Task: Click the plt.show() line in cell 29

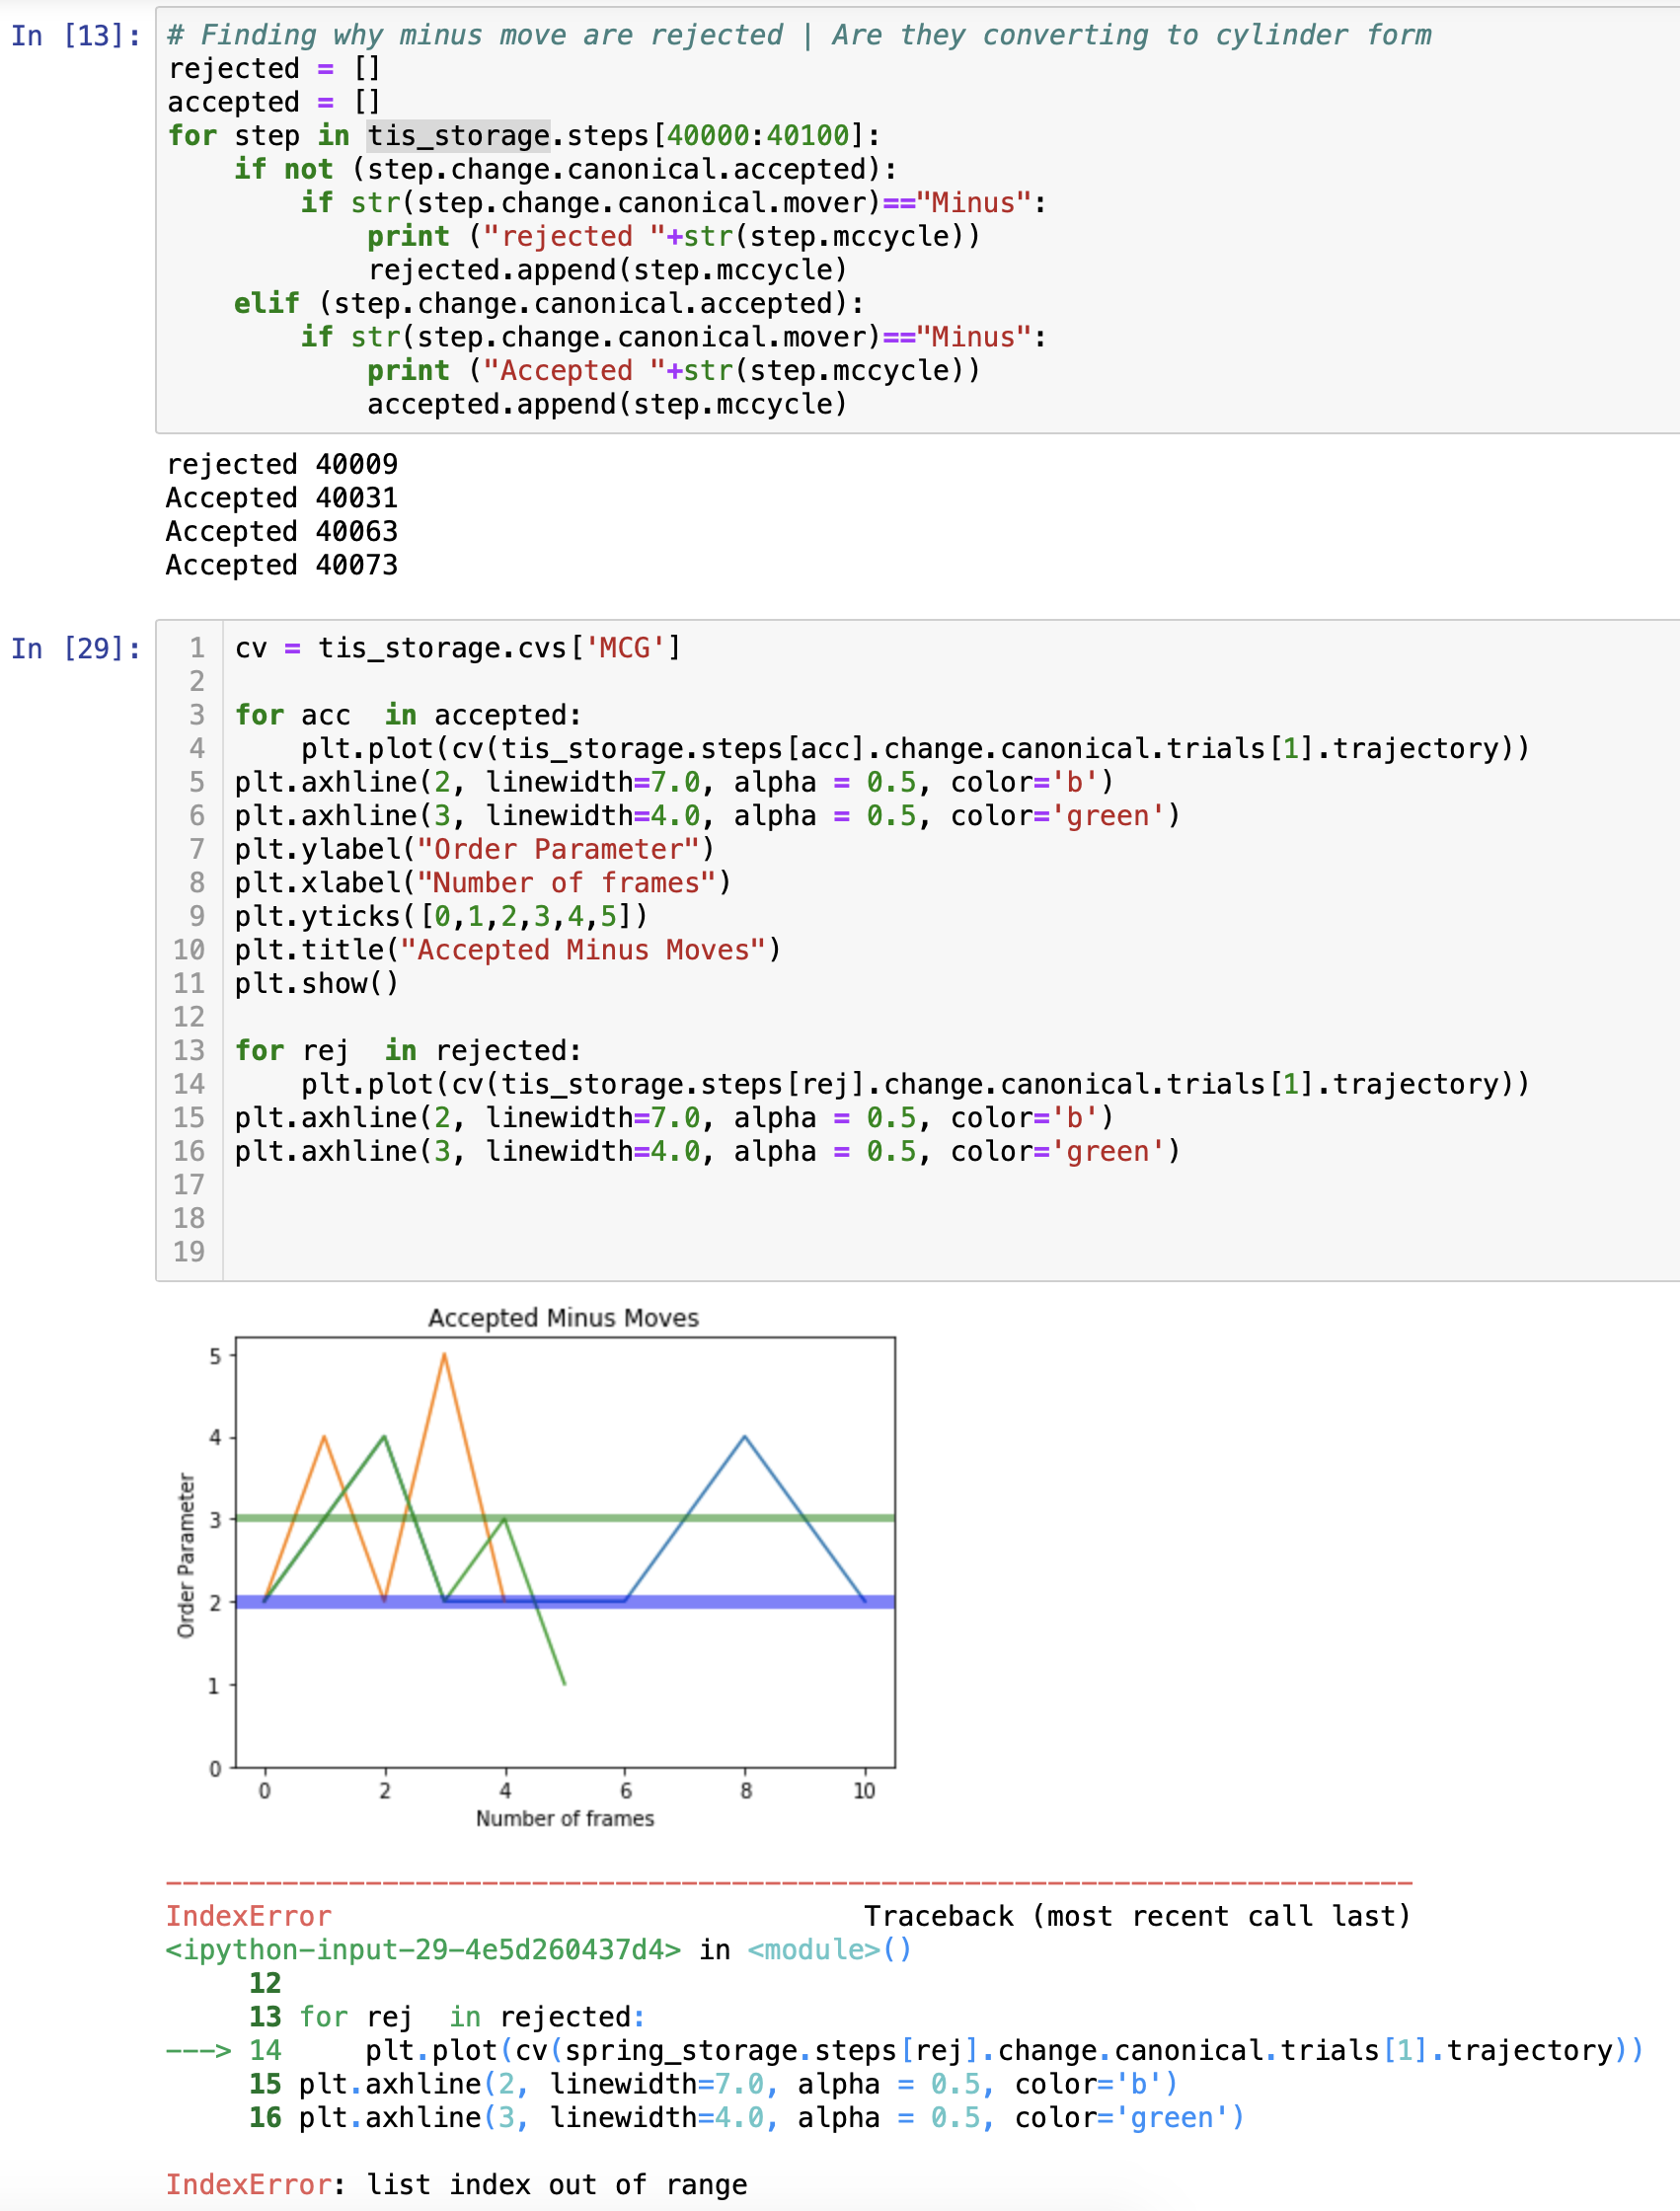Action: (x=316, y=983)
